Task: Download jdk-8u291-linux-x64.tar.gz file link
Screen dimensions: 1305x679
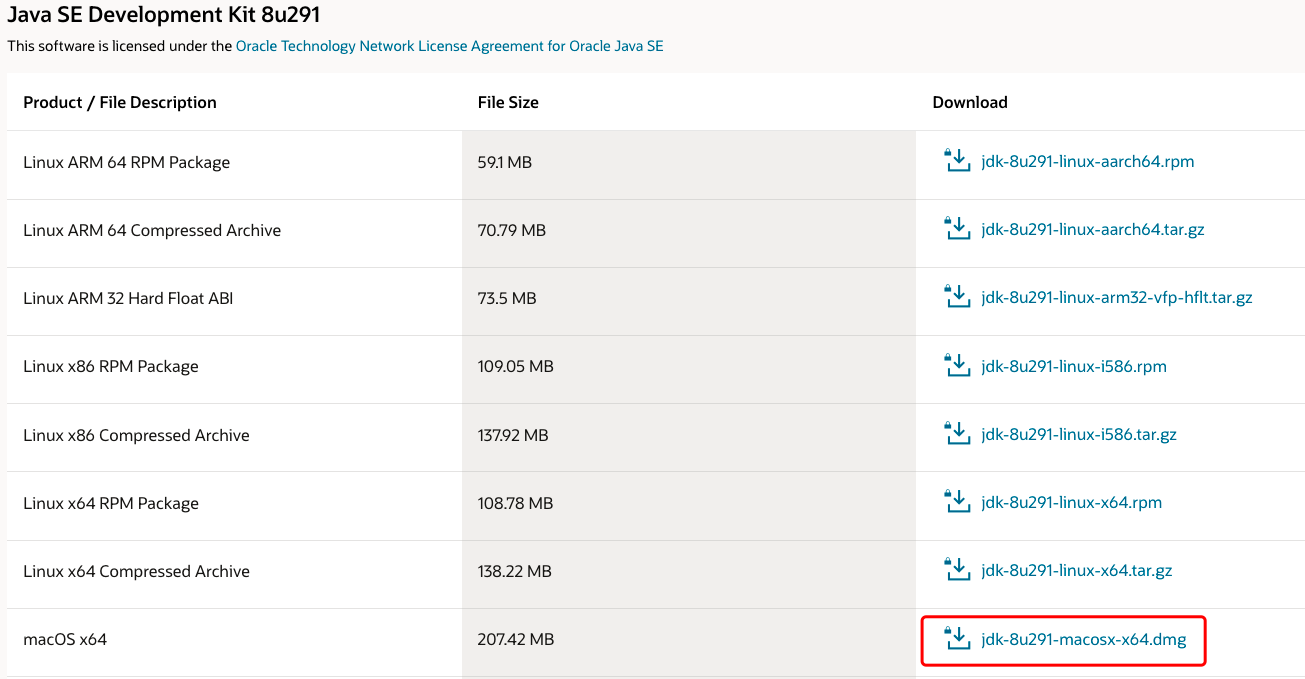Action: 1077,570
